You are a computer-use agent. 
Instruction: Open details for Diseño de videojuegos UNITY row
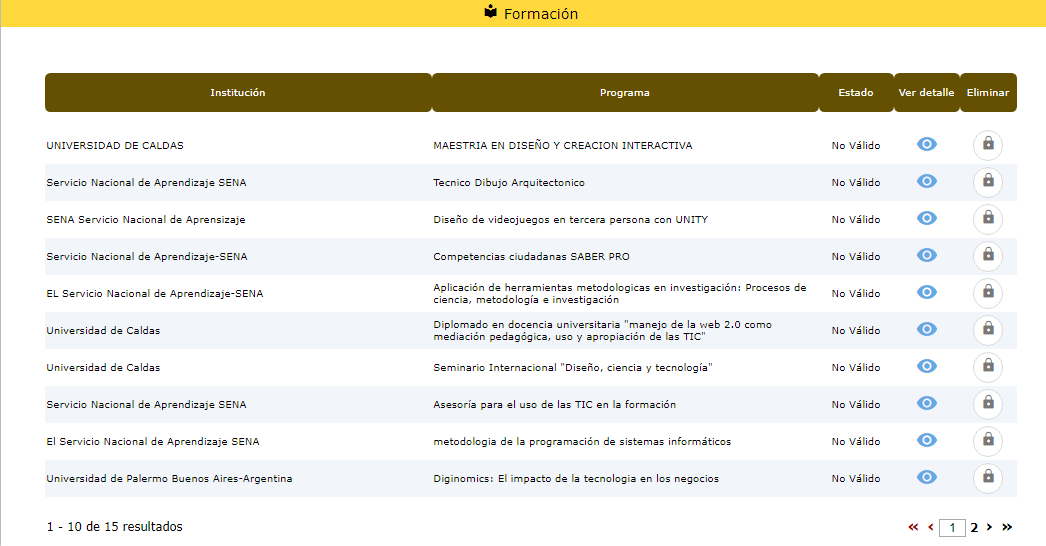[927, 219]
